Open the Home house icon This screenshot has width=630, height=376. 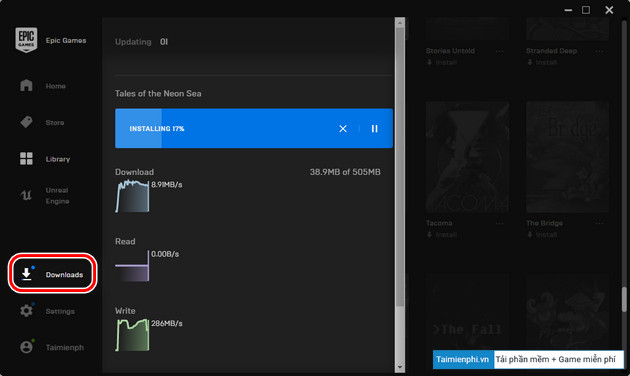click(26, 85)
